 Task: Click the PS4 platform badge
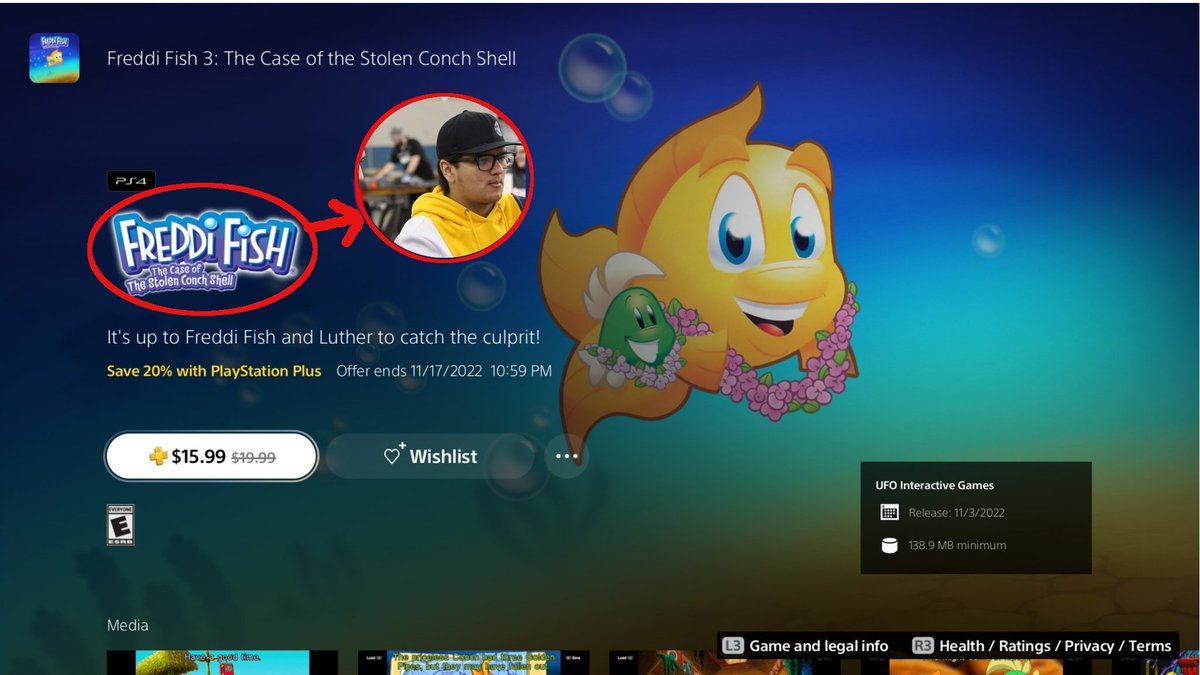[x=131, y=182]
